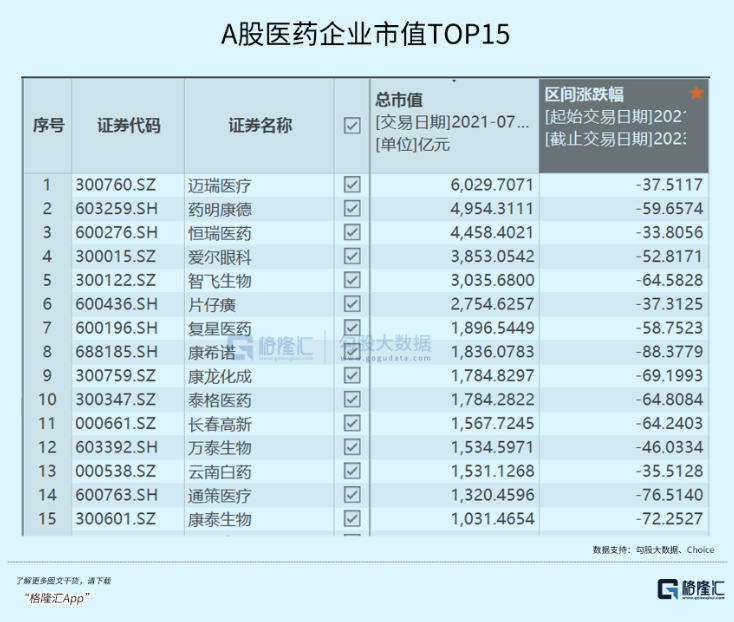Click market value 4,954.3111

tap(492, 209)
